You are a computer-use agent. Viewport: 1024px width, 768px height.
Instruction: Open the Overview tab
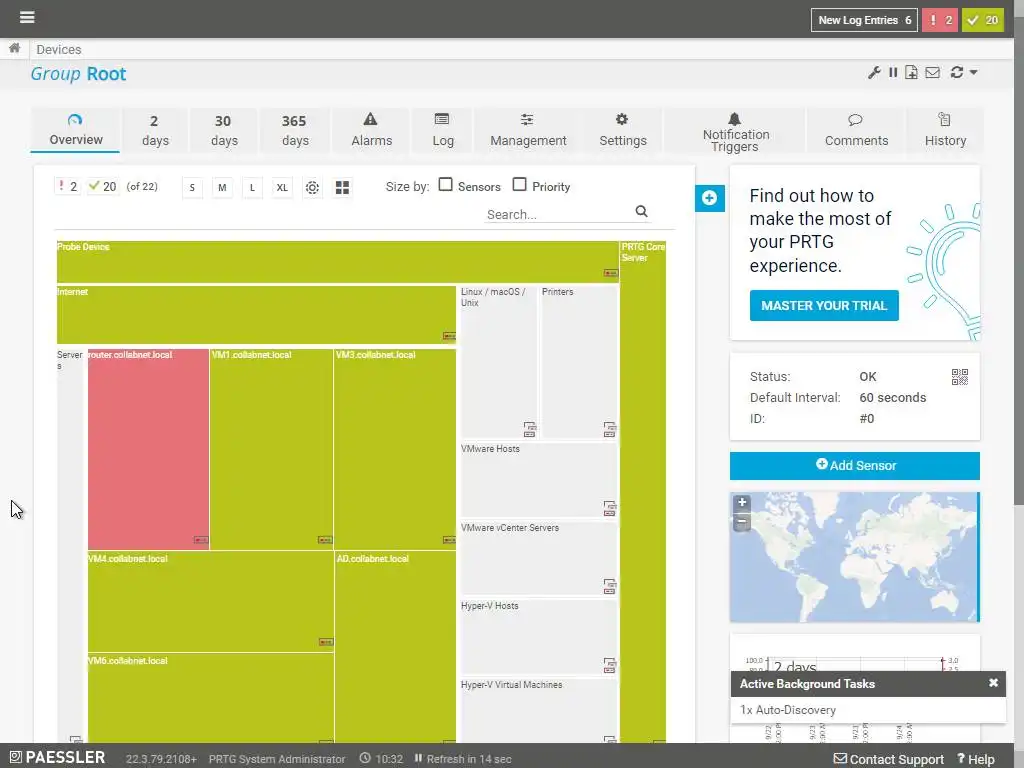click(x=76, y=130)
